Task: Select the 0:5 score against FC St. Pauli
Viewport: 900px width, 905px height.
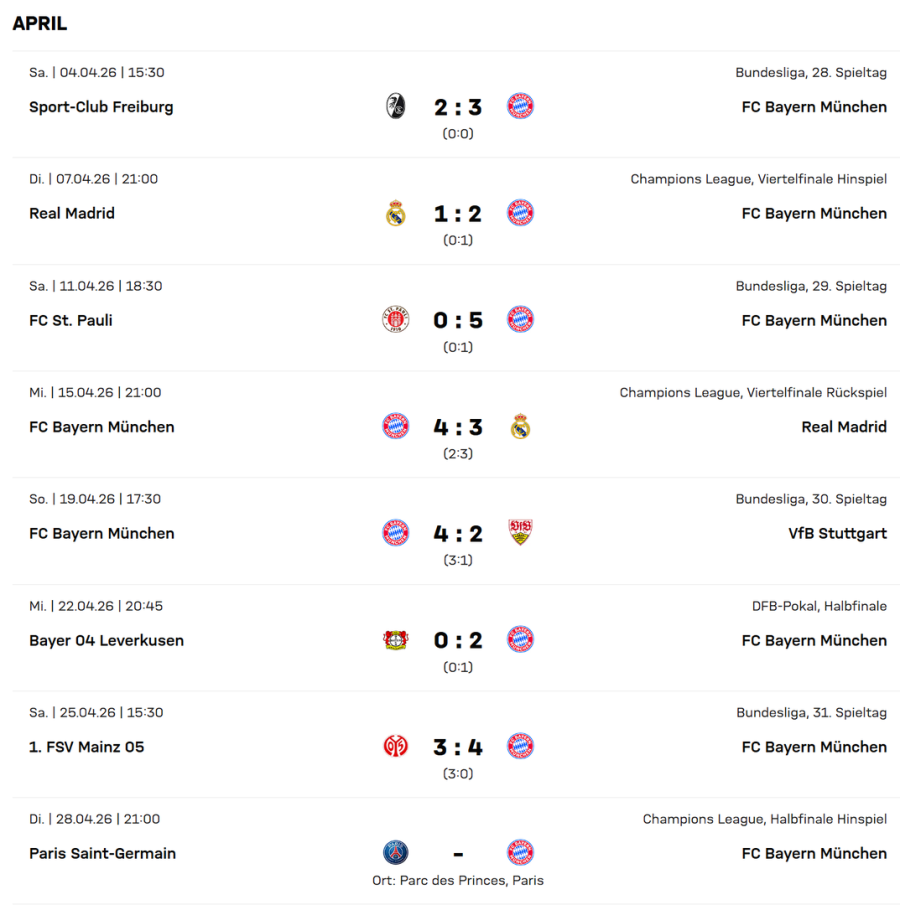Action: point(458,320)
